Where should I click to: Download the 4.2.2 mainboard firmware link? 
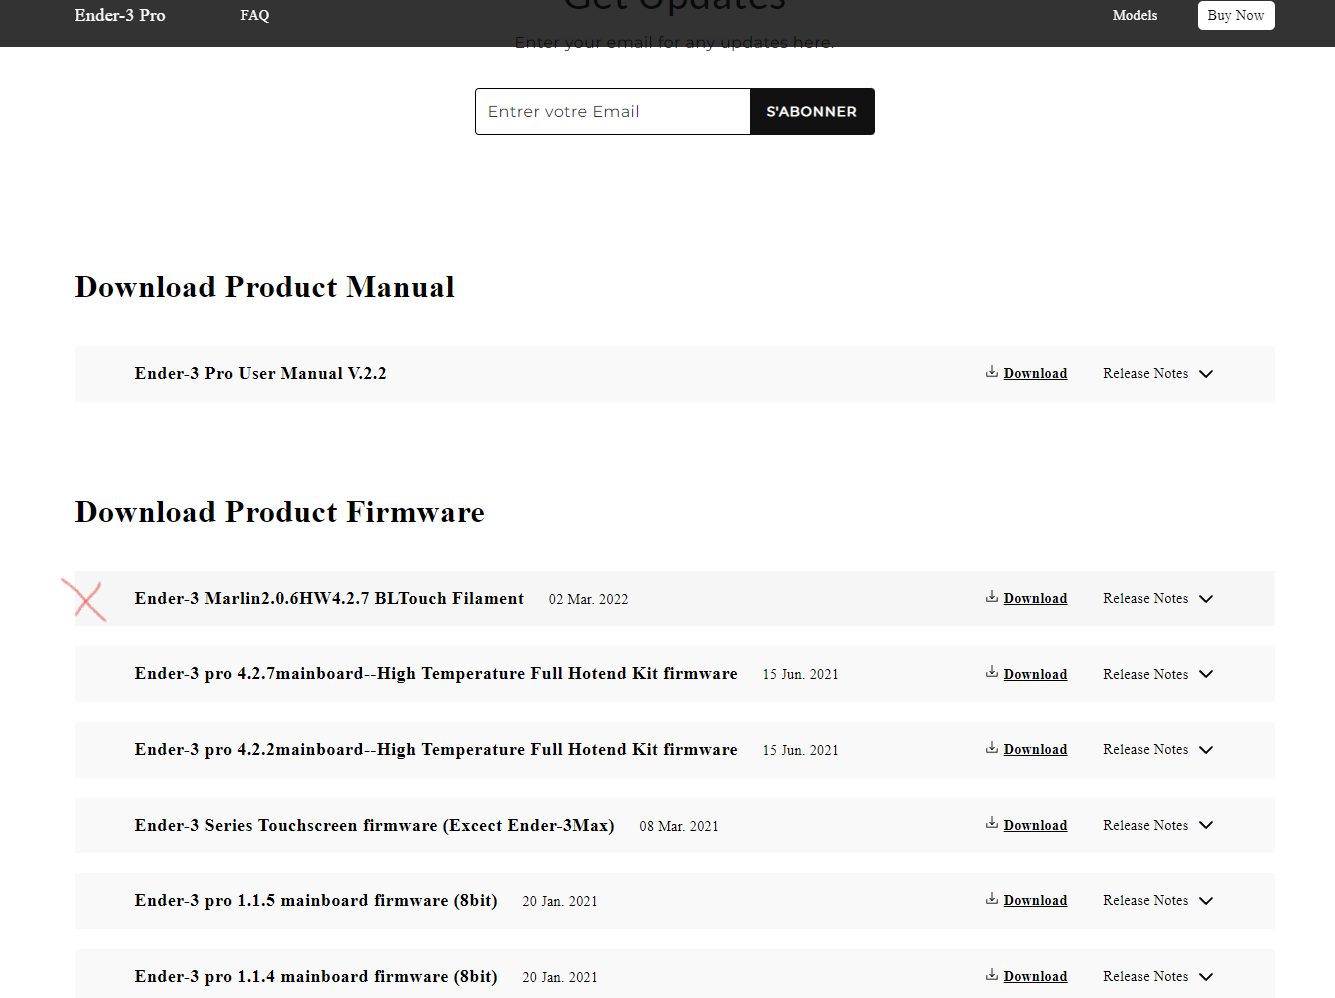[x=1035, y=750]
